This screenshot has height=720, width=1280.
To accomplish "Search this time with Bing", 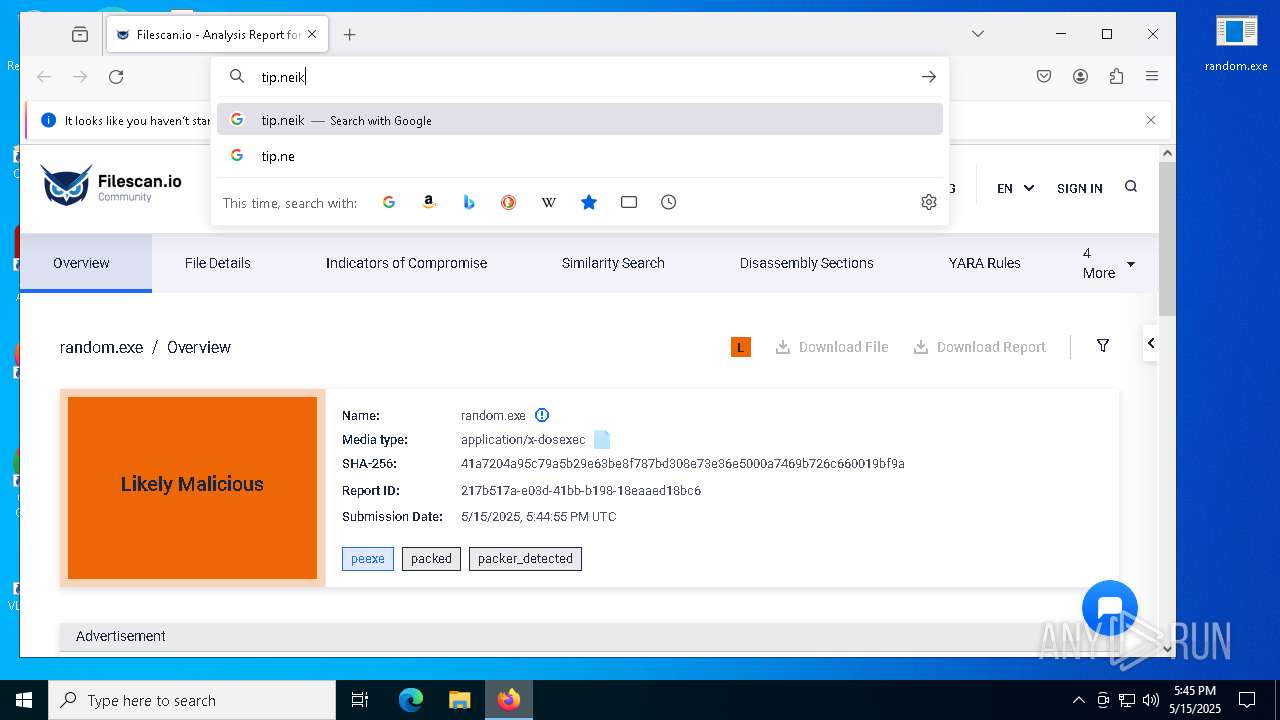I will [x=469, y=202].
